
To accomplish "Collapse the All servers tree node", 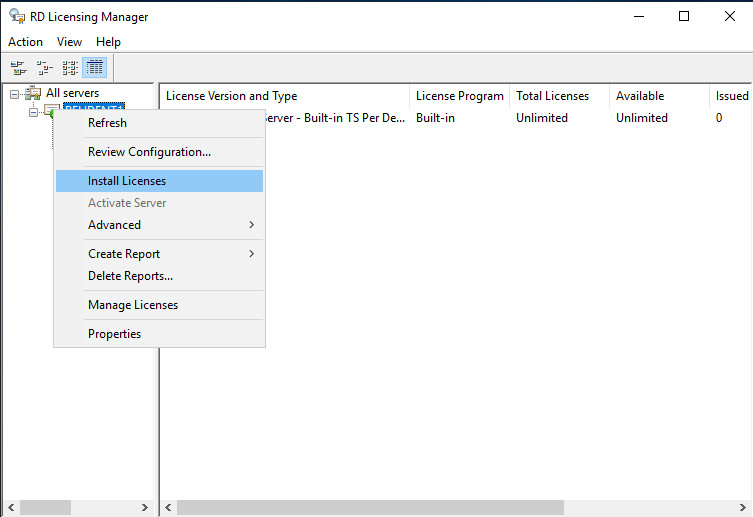I will [x=15, y=94].
